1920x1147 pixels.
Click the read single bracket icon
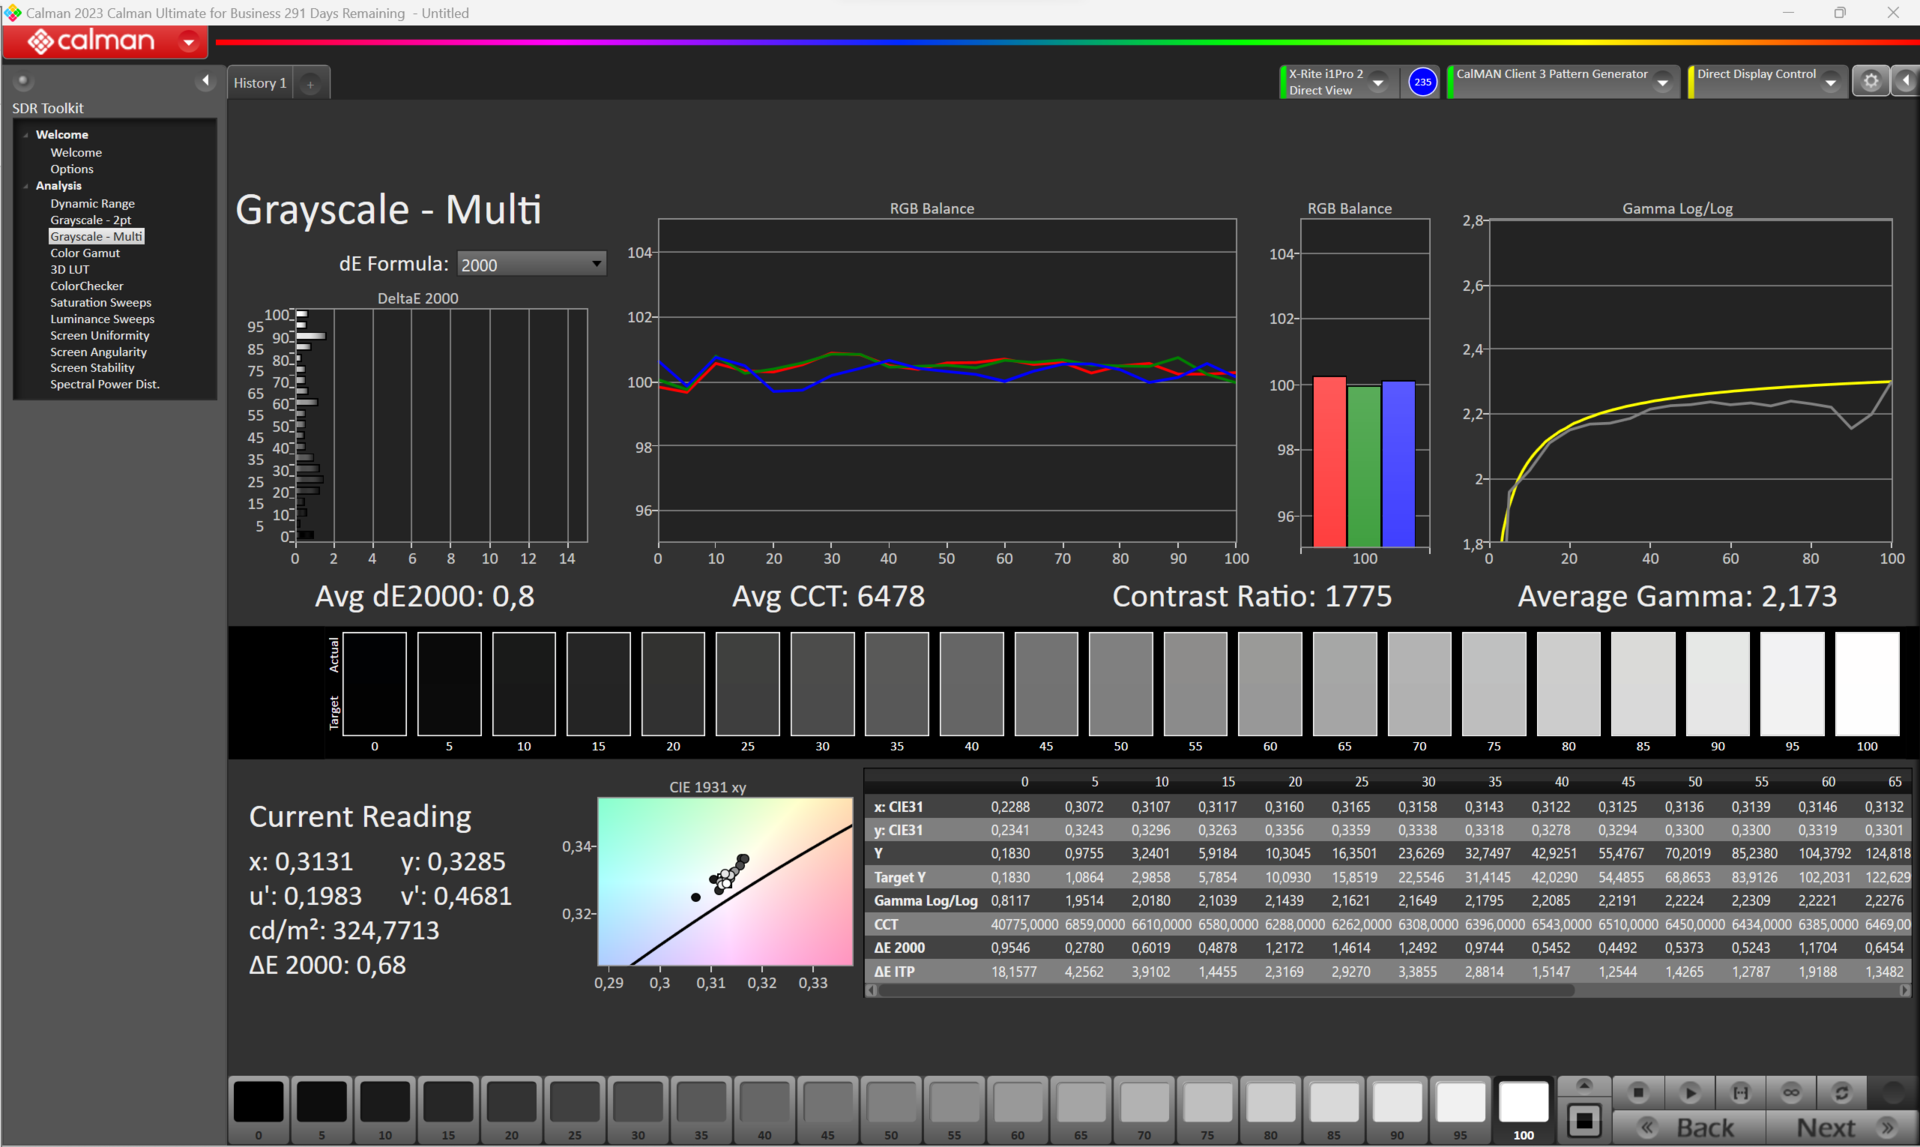tap(1741, 1092)
